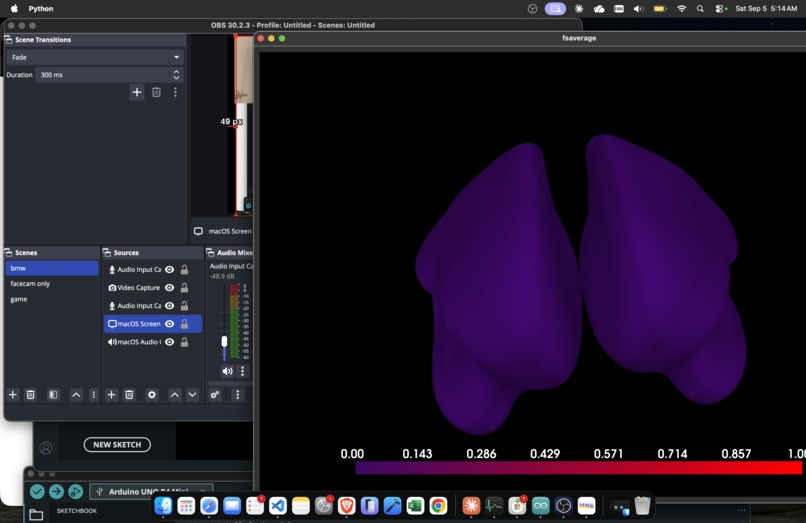Mute the Audio Input Capture mixer channel

click(227, 371)
